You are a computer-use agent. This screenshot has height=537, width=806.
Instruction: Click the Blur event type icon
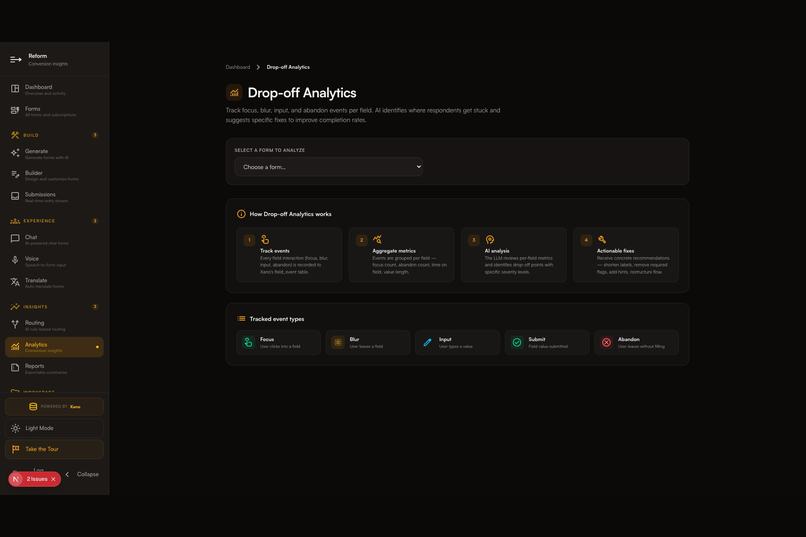pos(338,342)
